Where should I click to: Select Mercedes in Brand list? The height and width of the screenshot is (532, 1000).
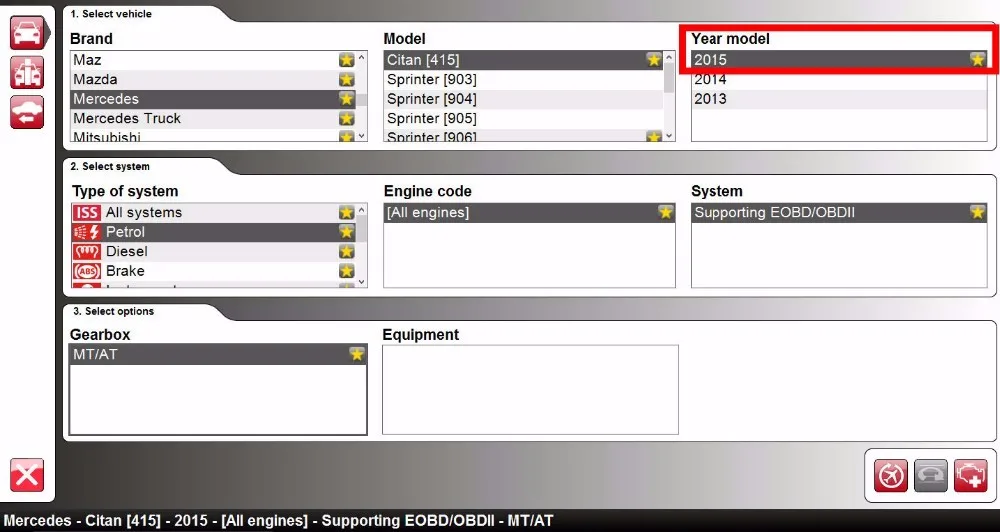pyautogui.click(x=213, y=99)
